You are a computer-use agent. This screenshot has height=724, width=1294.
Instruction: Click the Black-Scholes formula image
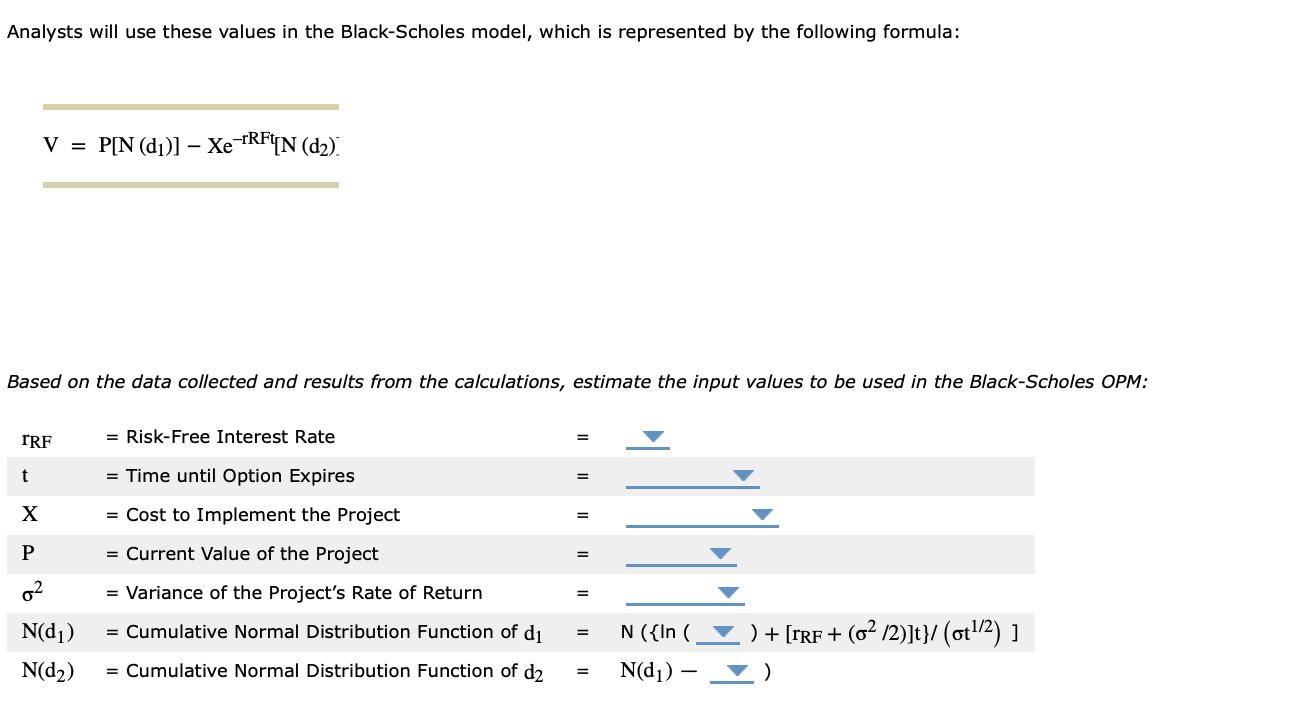[x=191, y=146]
